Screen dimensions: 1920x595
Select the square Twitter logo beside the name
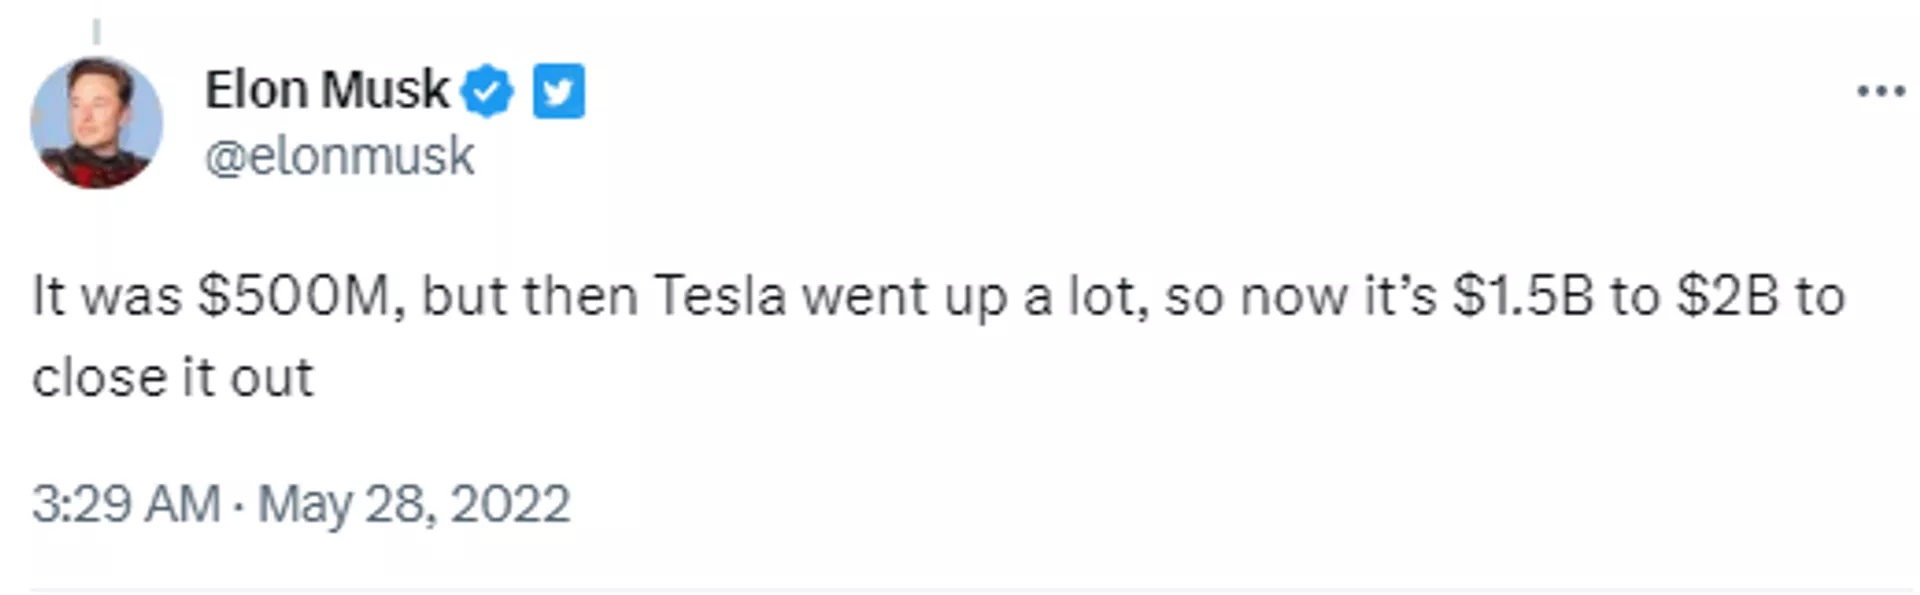pos(560,89)
